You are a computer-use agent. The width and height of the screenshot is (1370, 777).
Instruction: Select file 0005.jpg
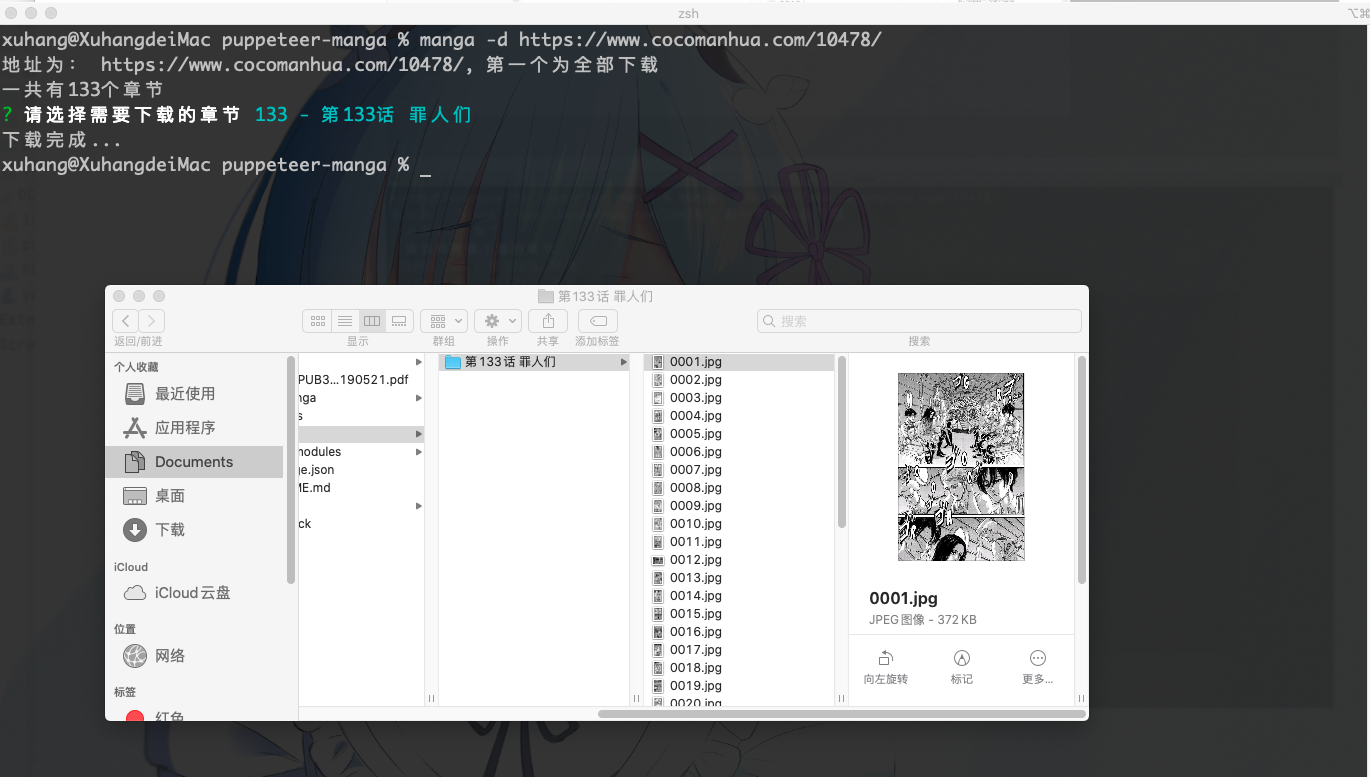point(738,434)
